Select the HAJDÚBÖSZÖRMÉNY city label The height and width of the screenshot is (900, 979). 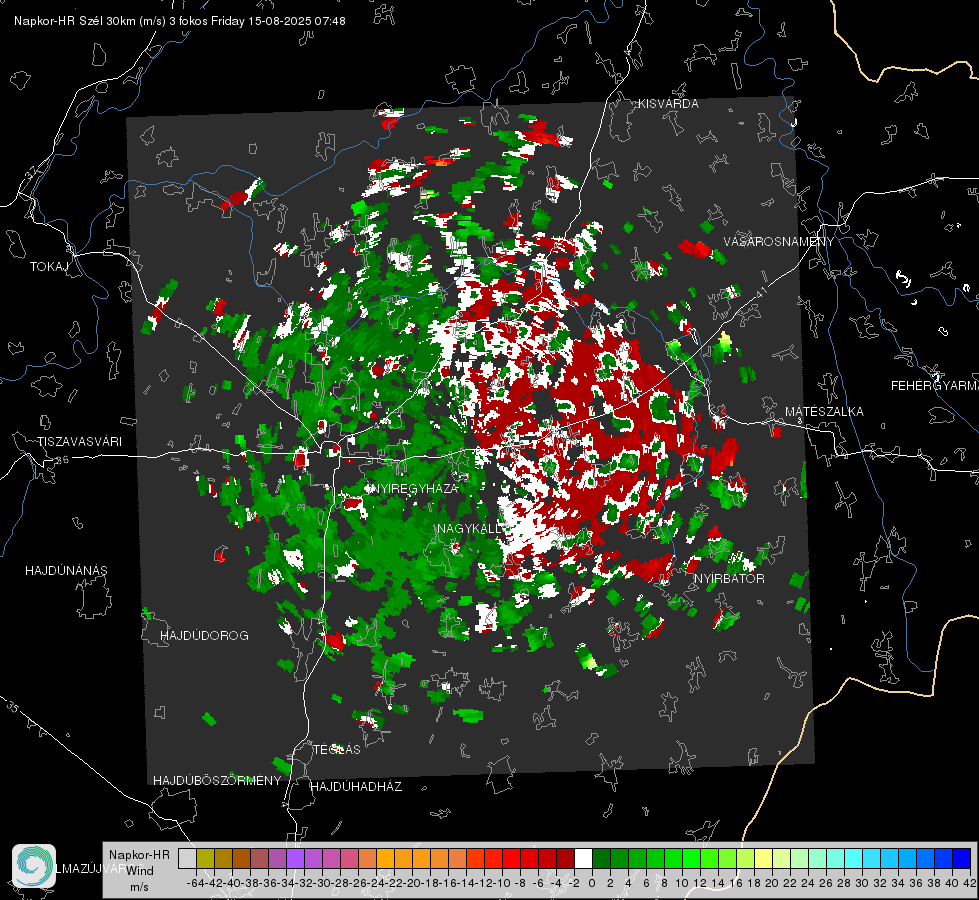217,781
